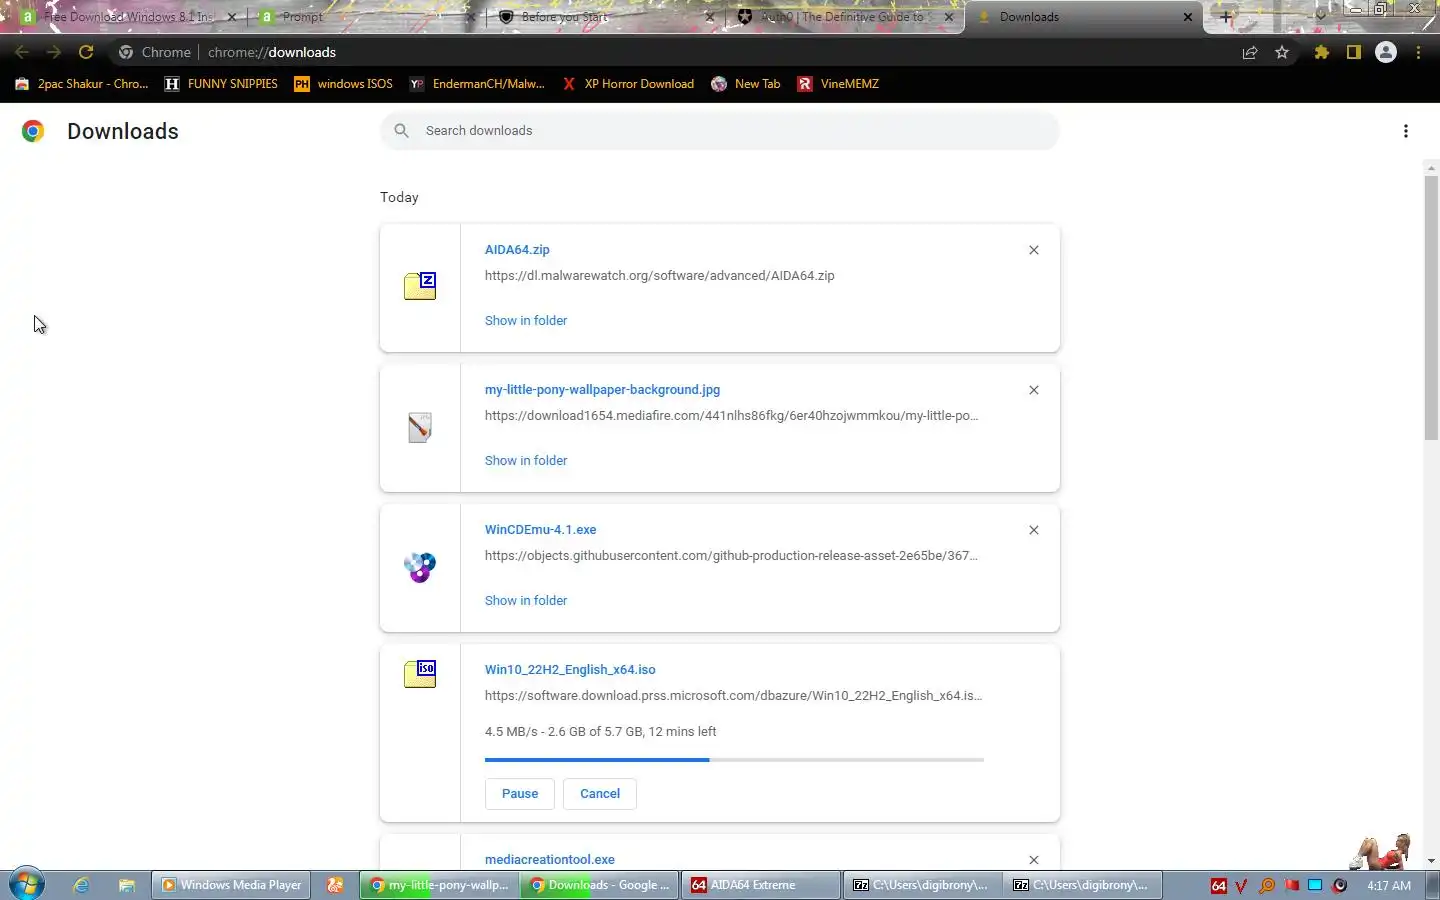The height and width of the screenshot is (900, 1440).
Task: Open the tab search dropdown arrow
Action: [x=1320, y=15]
